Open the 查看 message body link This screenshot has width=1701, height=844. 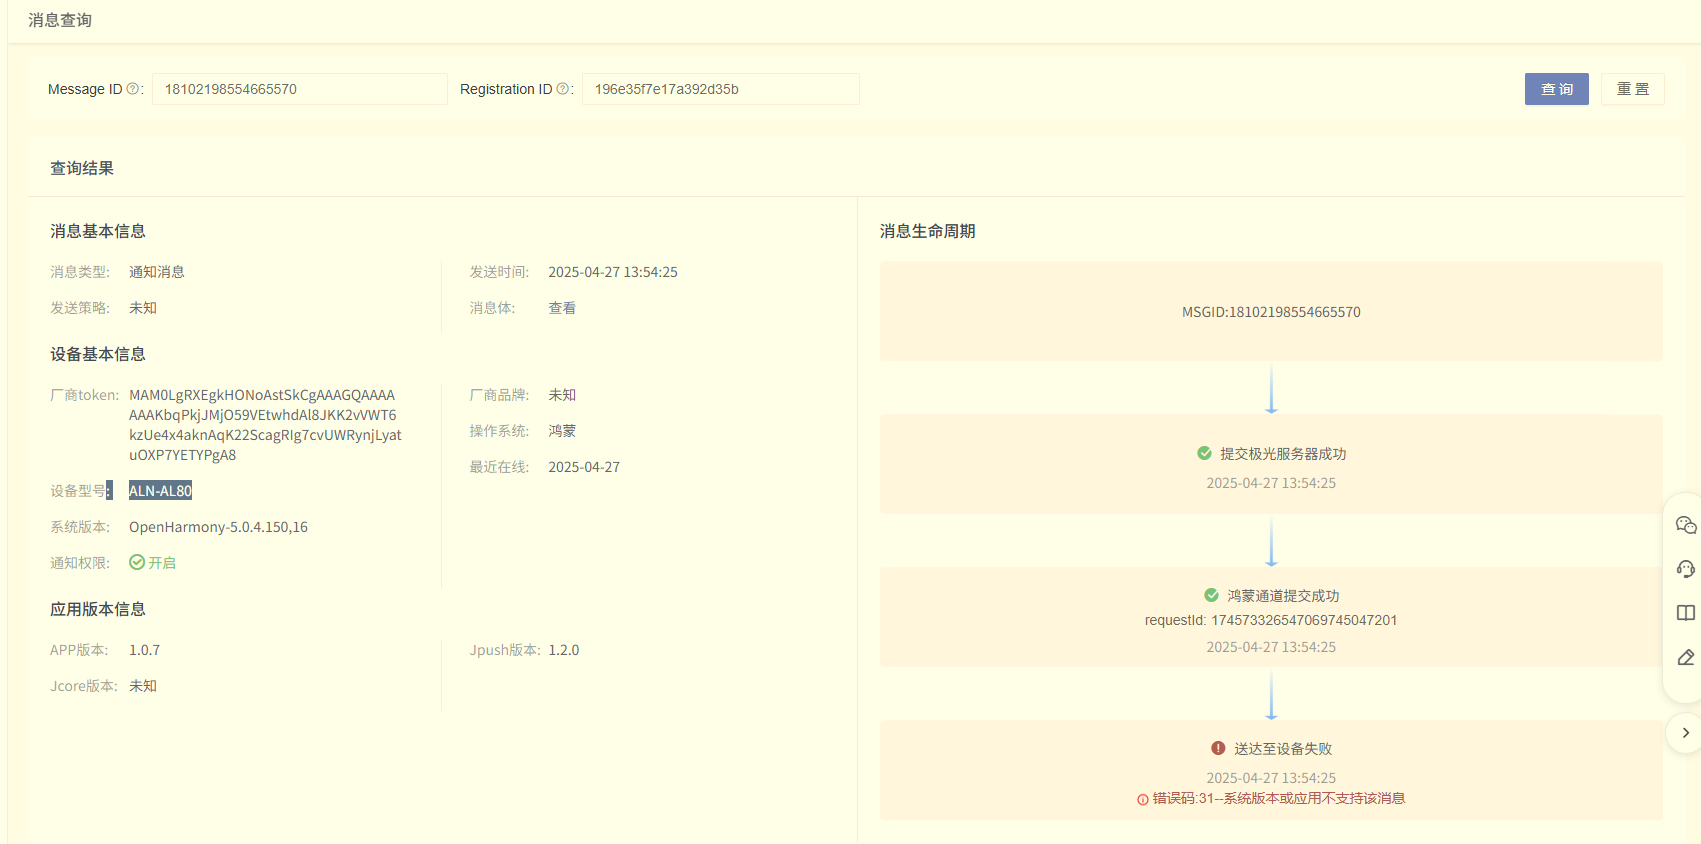click(562, 308)
